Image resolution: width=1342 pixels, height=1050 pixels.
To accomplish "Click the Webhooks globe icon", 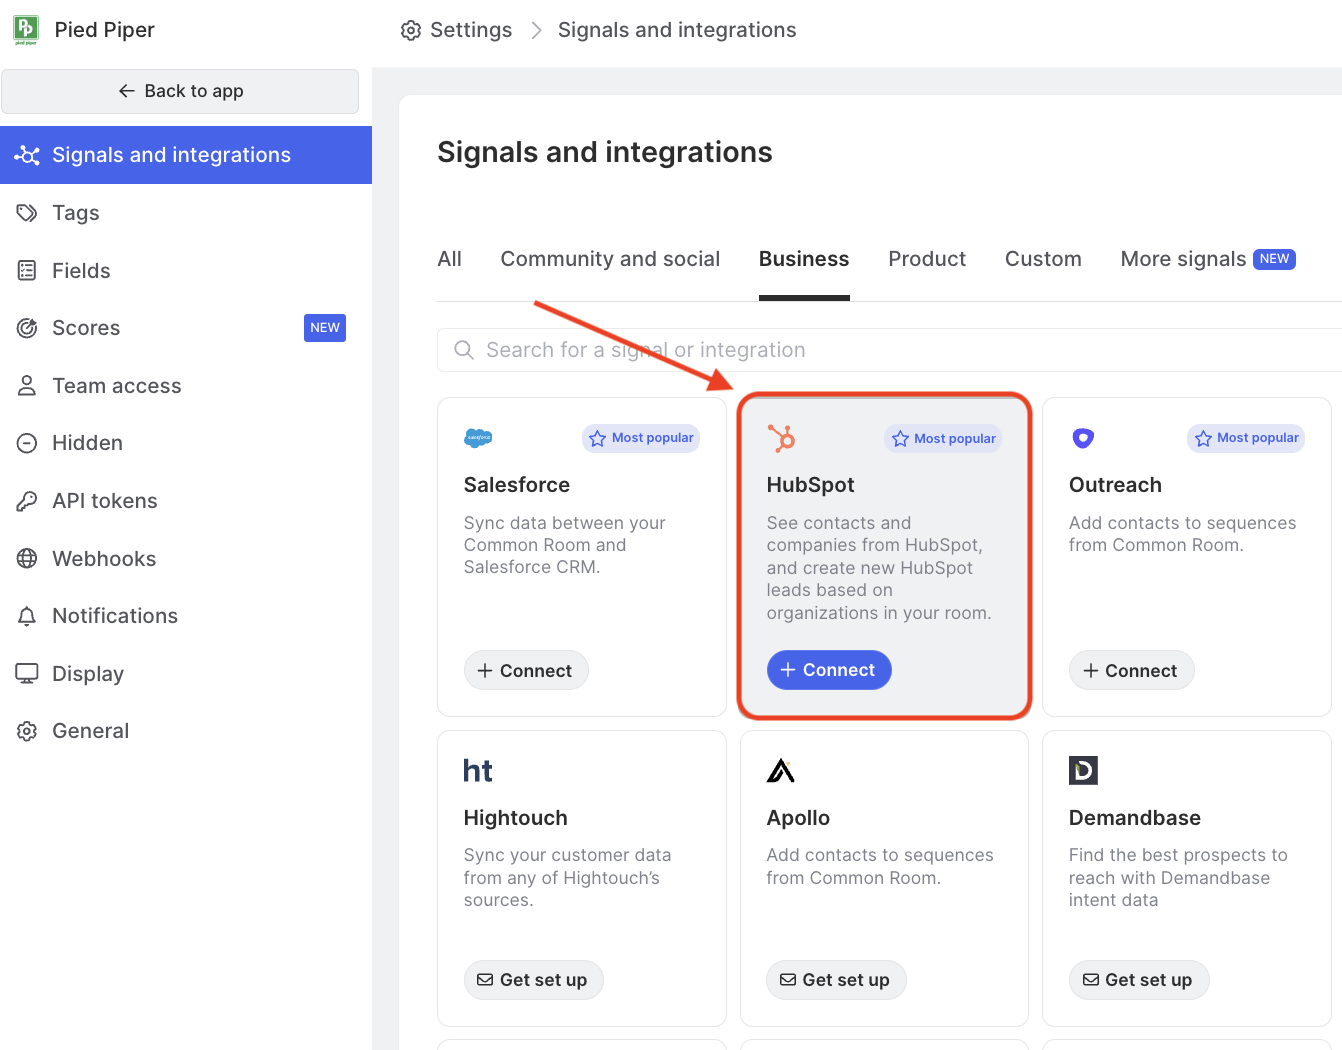I will pos(27,559).
